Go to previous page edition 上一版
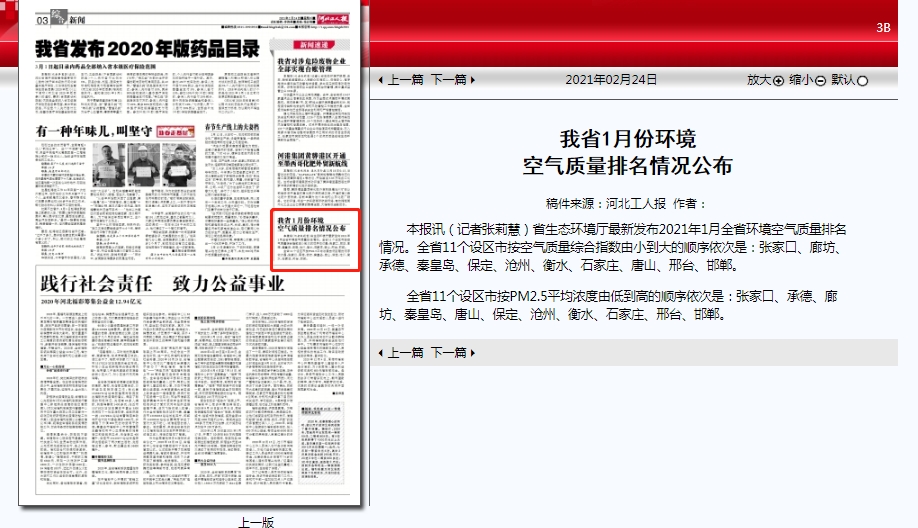918x528 pixels. (255, 521)
